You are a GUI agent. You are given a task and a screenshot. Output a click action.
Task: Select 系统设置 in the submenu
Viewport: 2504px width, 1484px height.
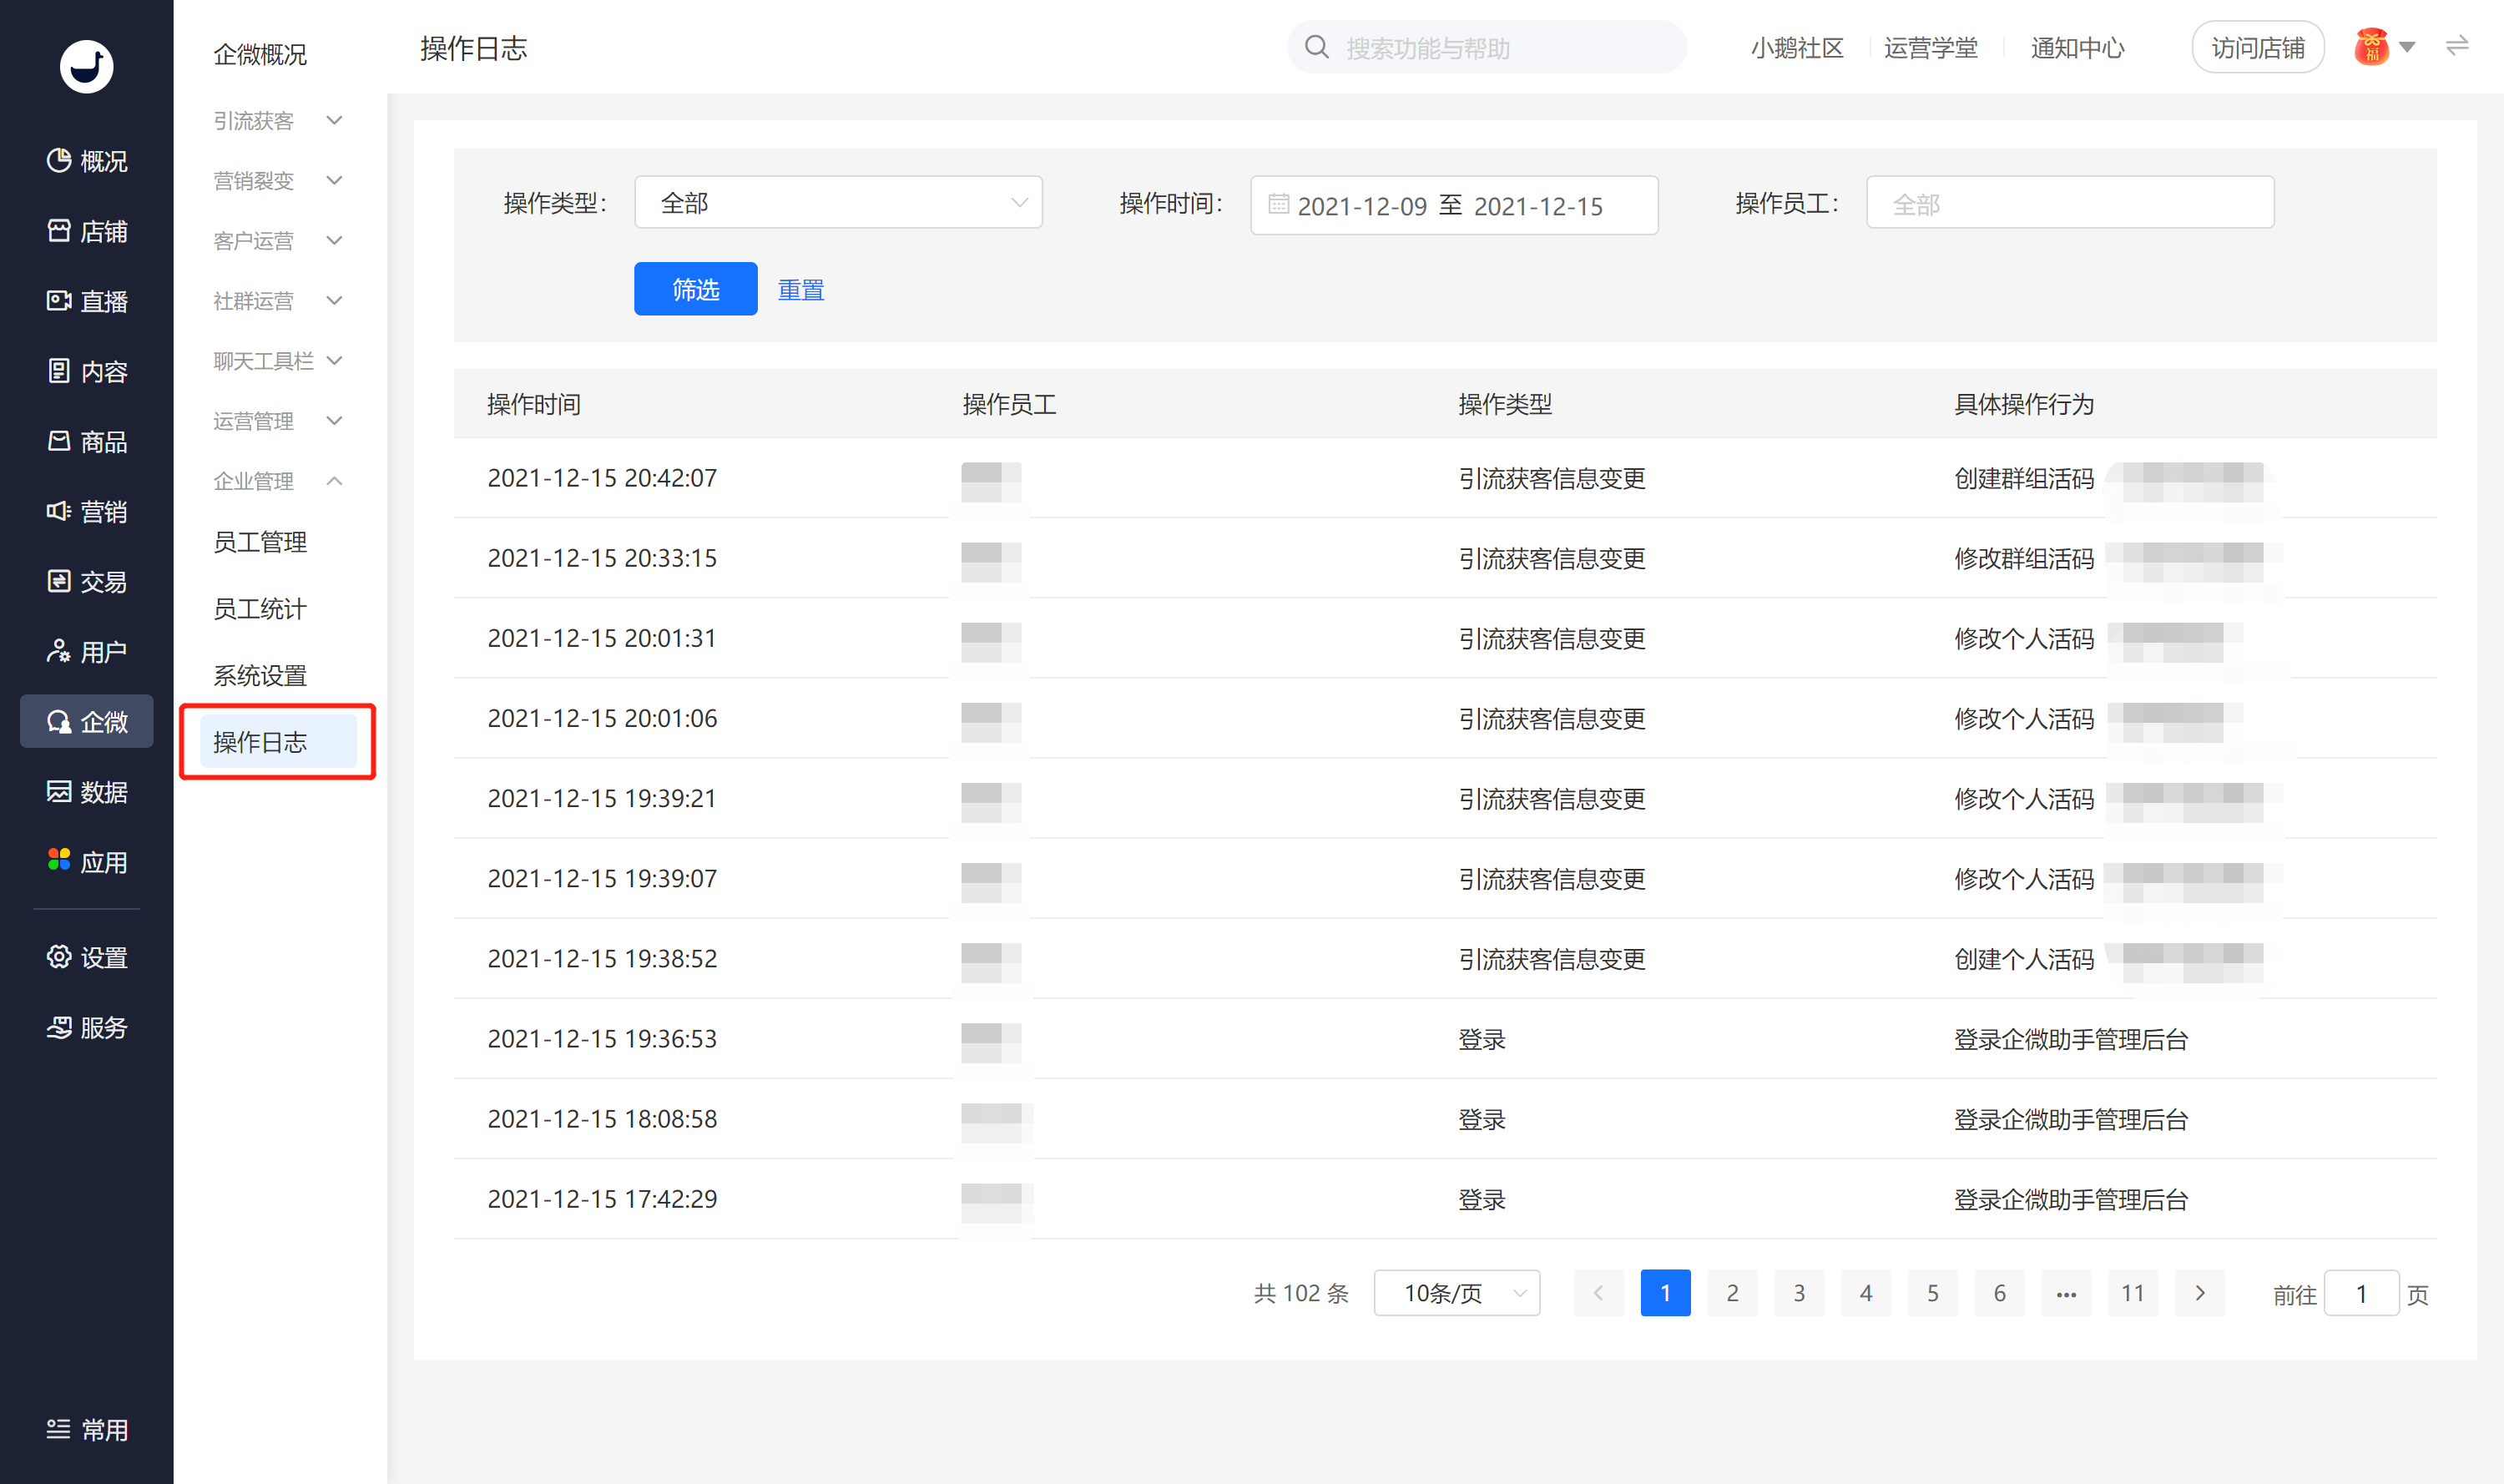point(260,676)
